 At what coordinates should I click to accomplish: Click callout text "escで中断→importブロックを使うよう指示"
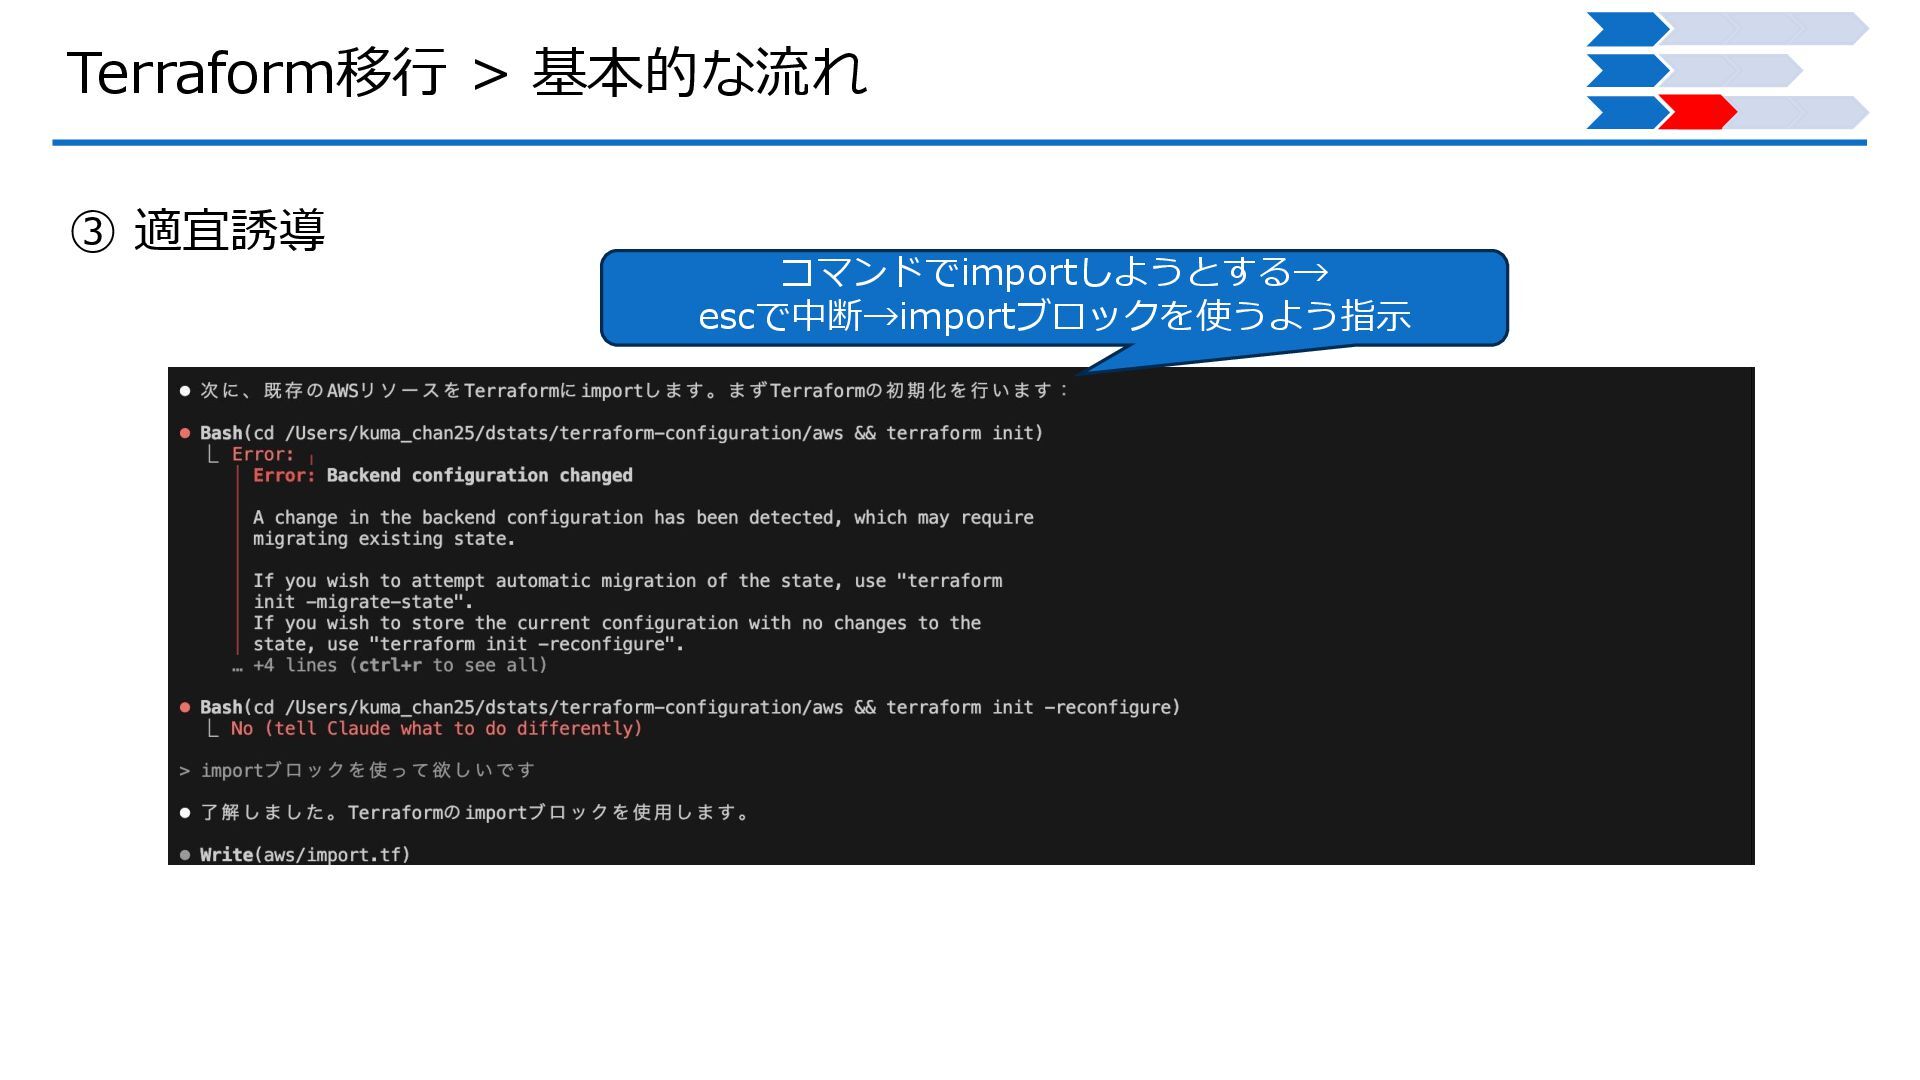pyautogui.click(x=1054, y=316)
